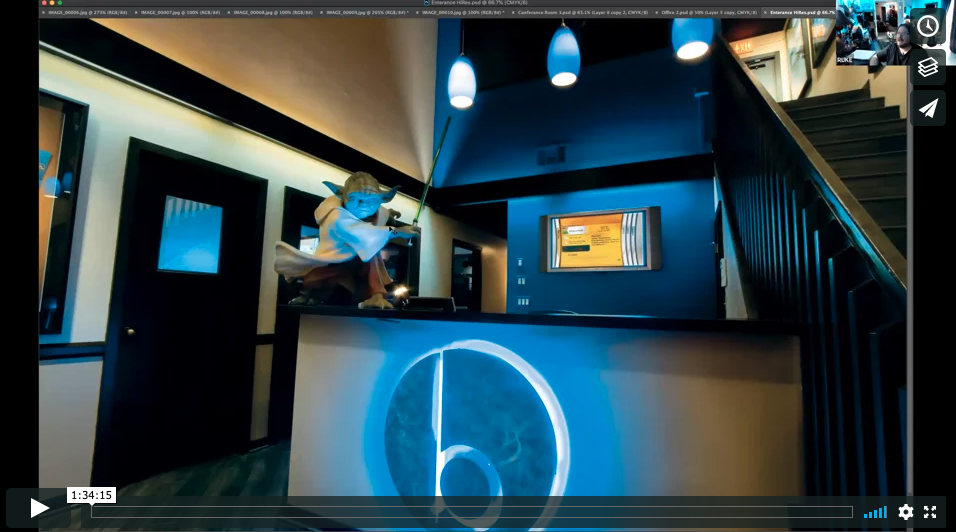Click the green zoom window button
Screen dimensions: 956x532
[x=60, y=3]
